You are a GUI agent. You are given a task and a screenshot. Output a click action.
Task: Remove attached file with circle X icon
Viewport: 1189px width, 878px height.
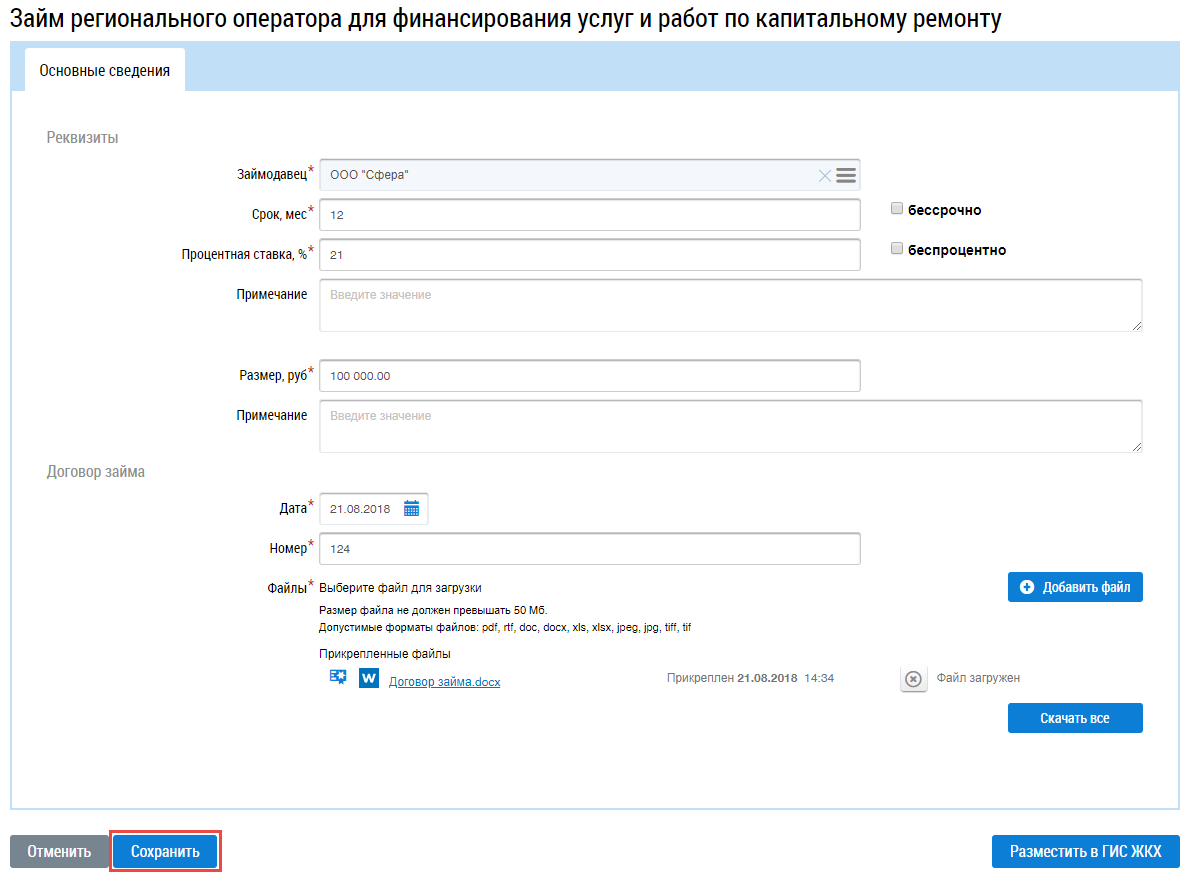(x=913, y=679)
